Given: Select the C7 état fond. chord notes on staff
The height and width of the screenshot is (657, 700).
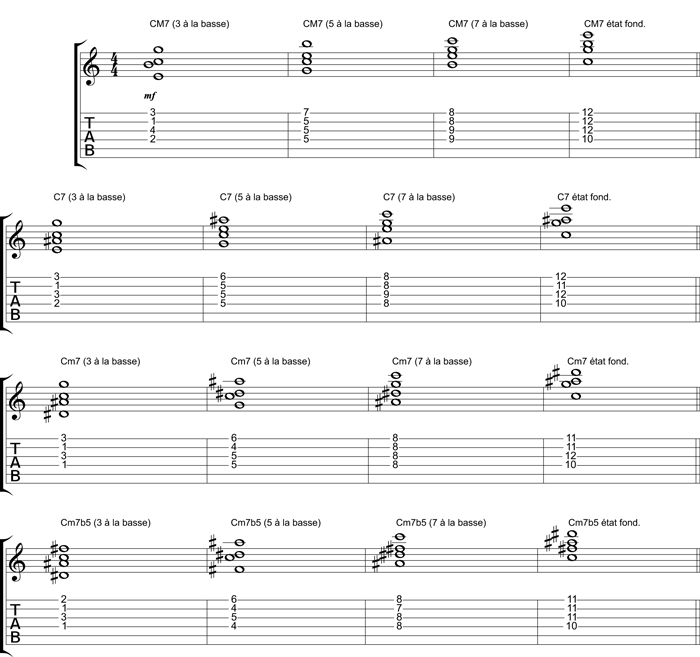Looking at the screenshot, I should coord(559,221).
